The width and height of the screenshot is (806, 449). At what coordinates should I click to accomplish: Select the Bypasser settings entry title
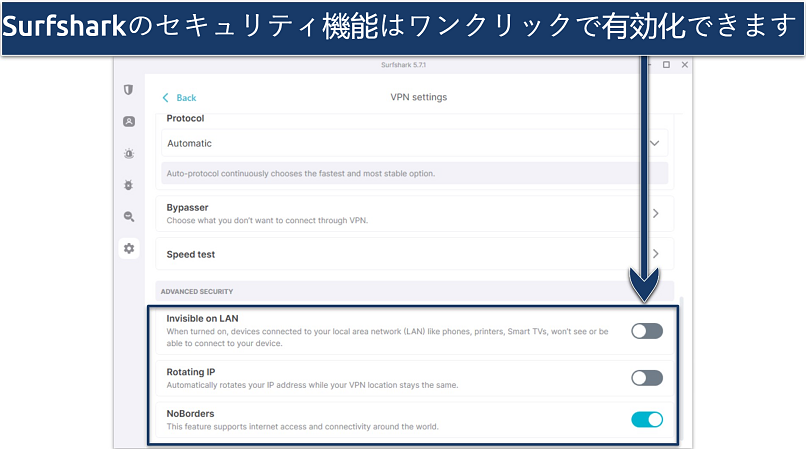pyautogui.click(x=188, y=207)
